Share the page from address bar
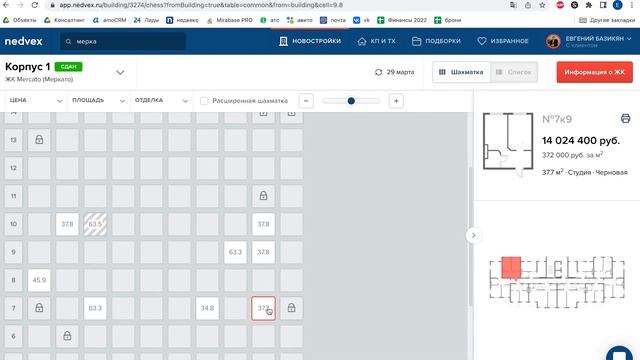 pyautogui.click(x=528, y=5)
